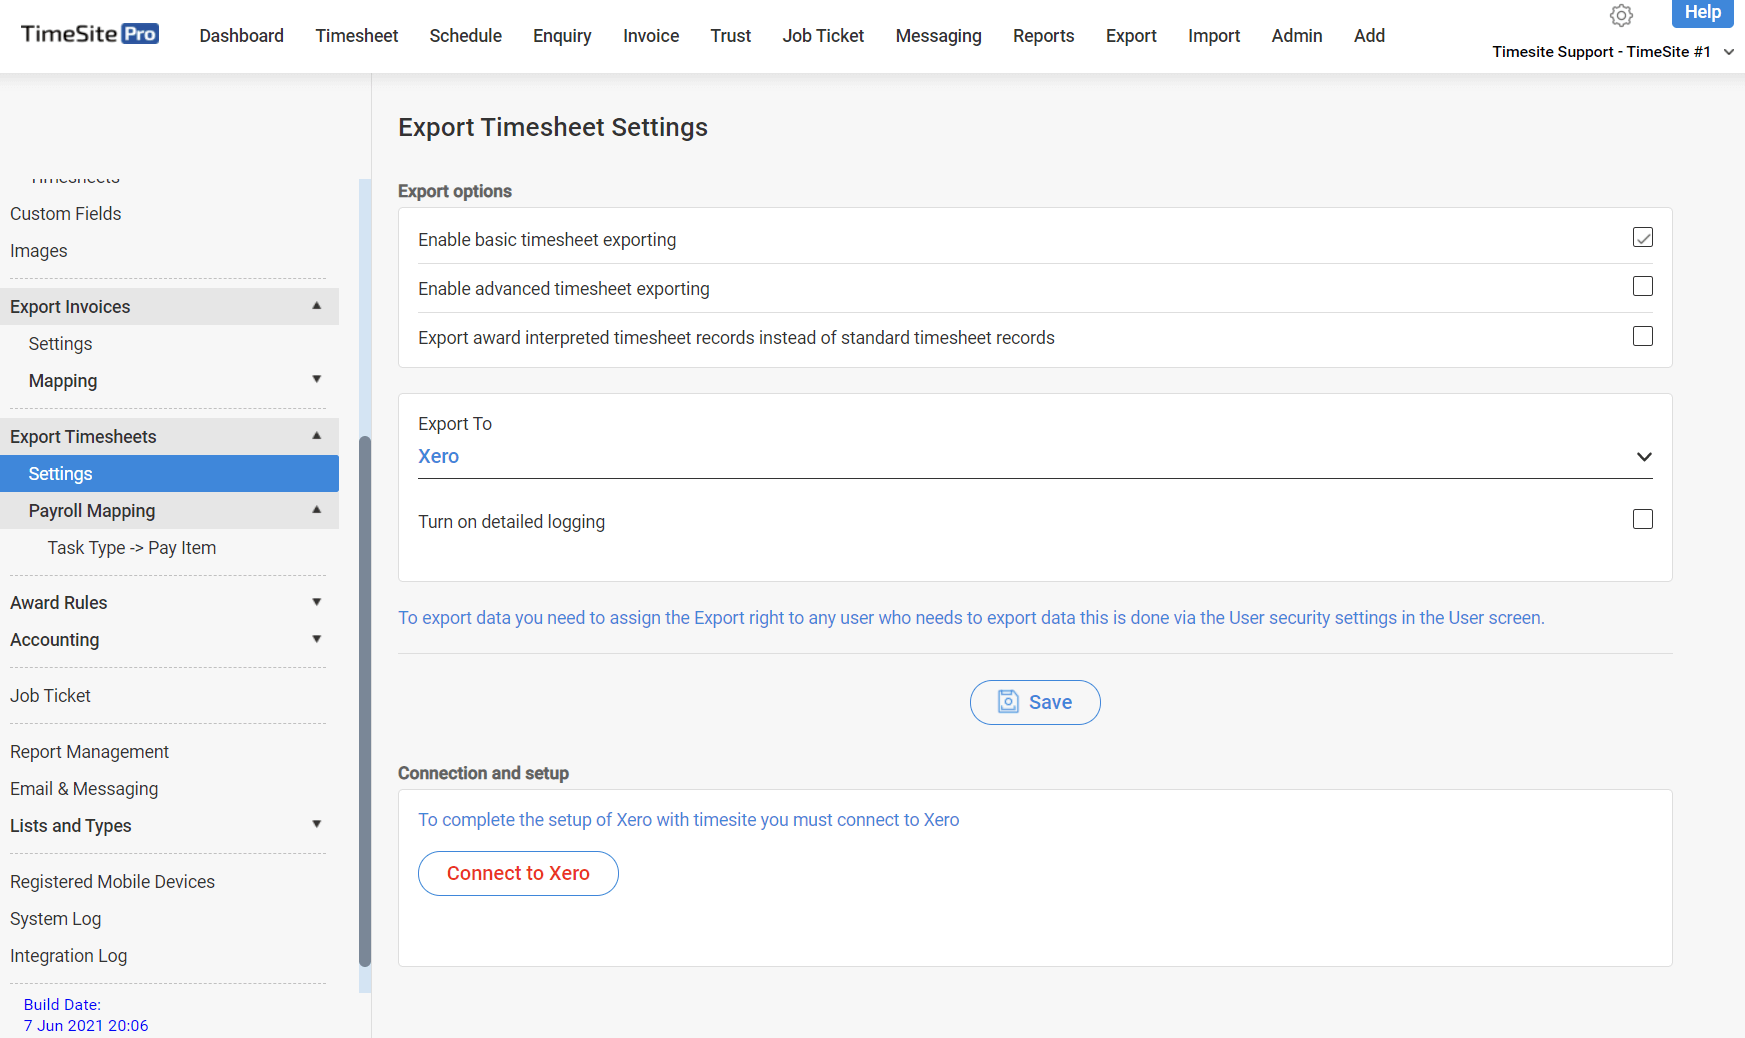This screenshot has height=1038, width=1745.
Task: Open the Invoice menu
Action: [x=651, y=36]
